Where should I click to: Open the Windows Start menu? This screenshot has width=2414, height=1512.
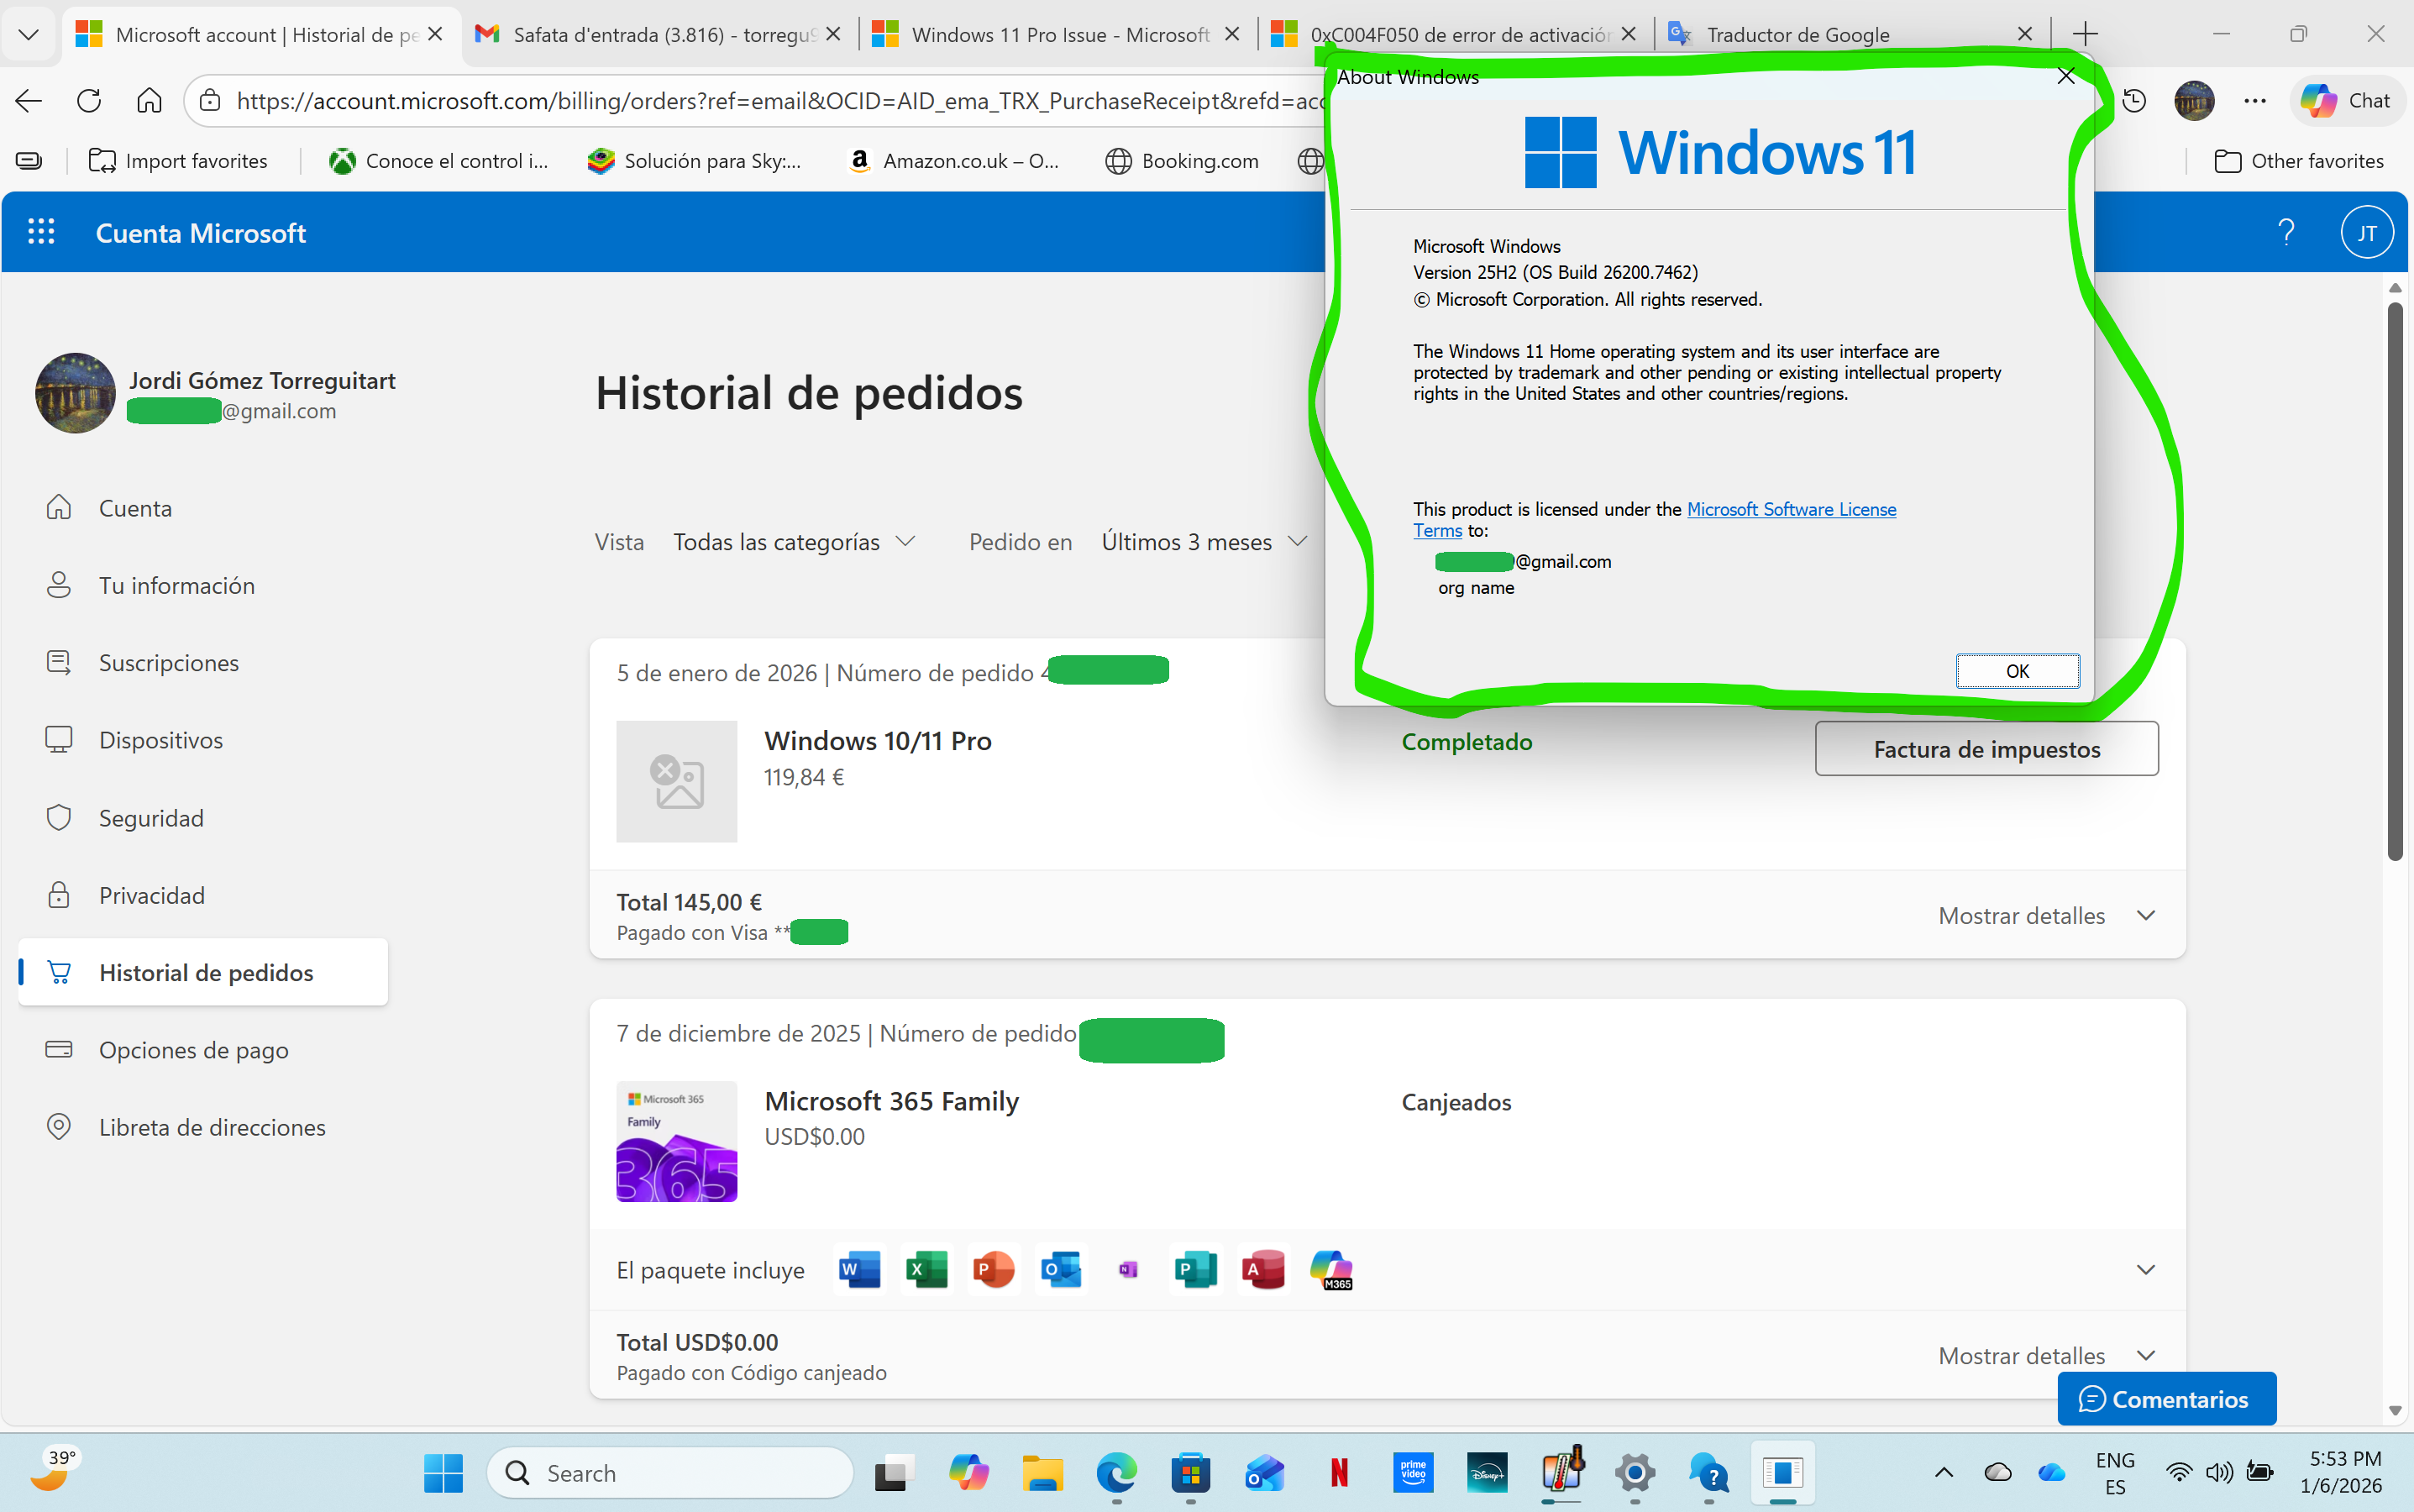(443, 1473)
